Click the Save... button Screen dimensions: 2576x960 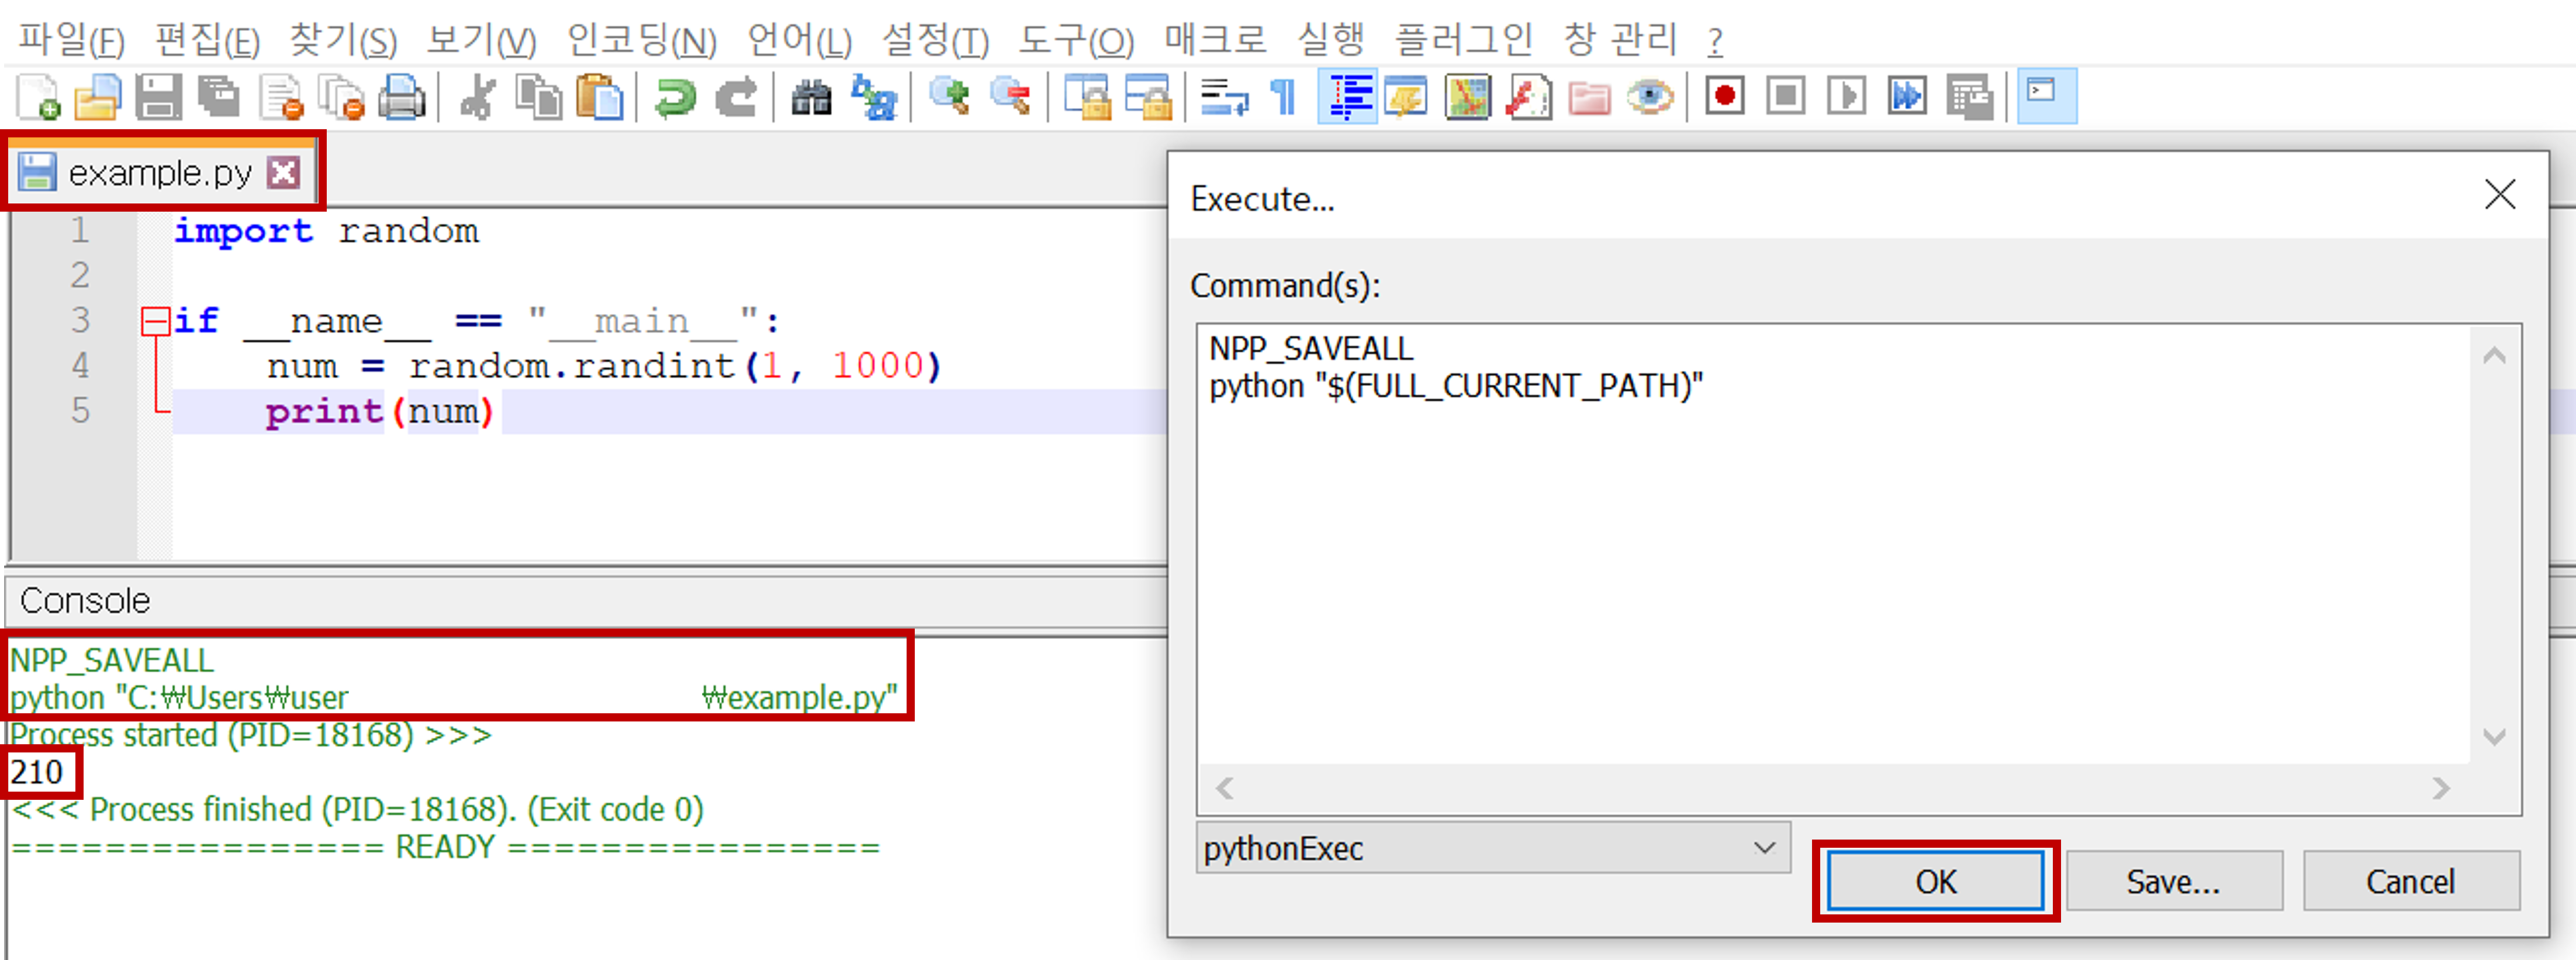(x=2173, y=881)
